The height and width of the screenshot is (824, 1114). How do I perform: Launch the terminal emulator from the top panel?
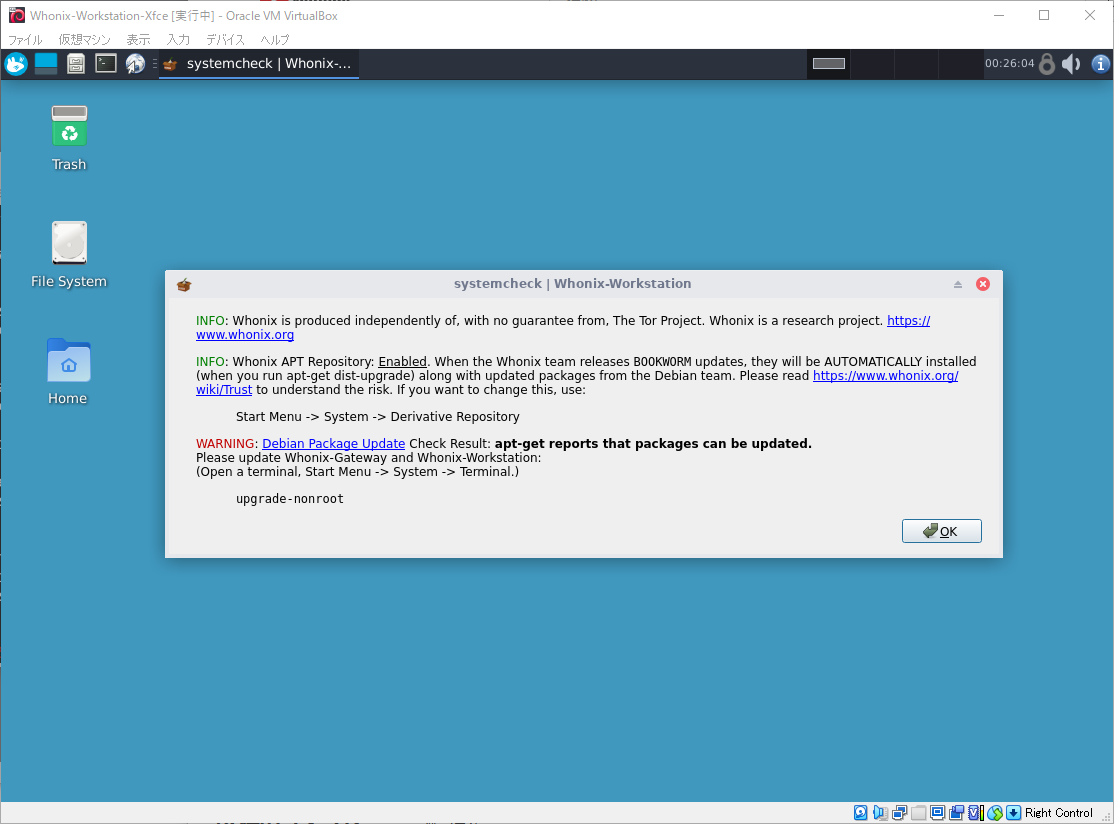105,64
